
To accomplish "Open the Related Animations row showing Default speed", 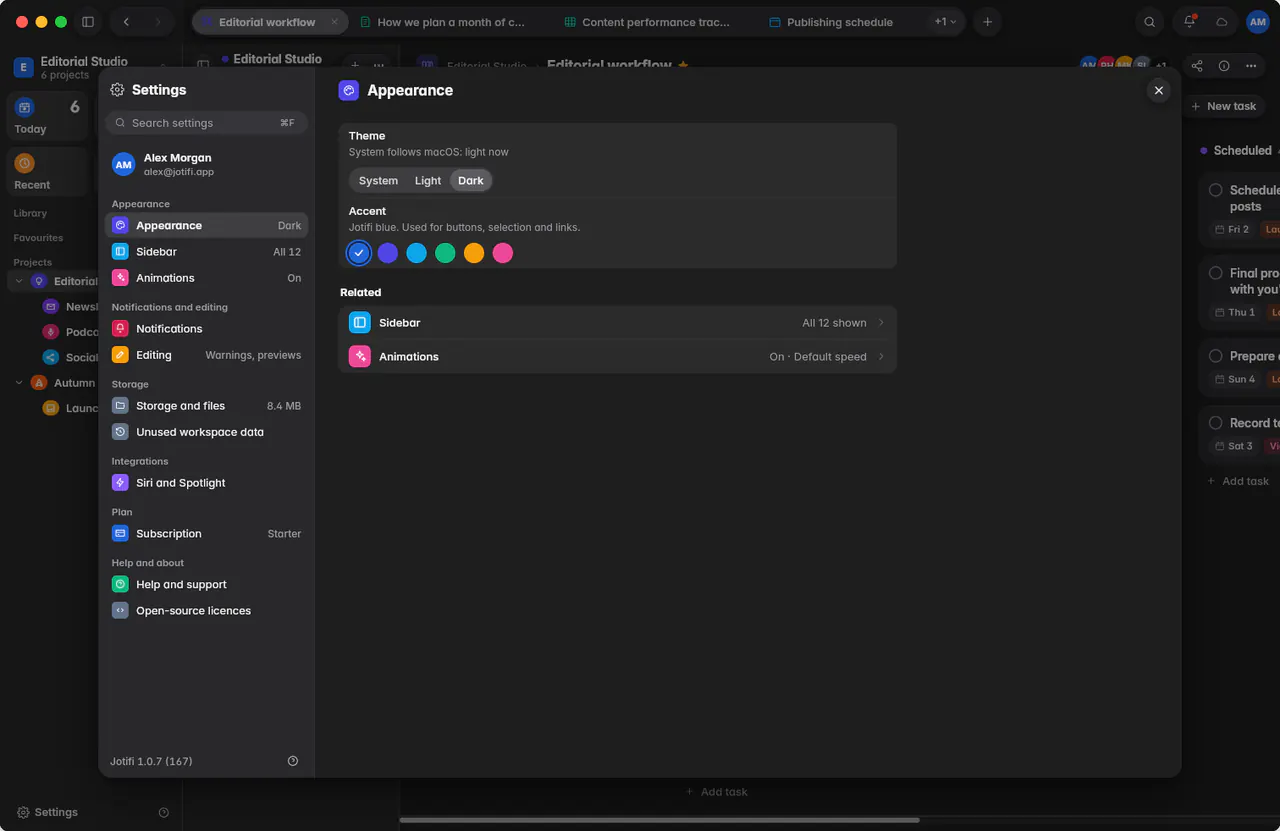I will [x=617, y=357].
